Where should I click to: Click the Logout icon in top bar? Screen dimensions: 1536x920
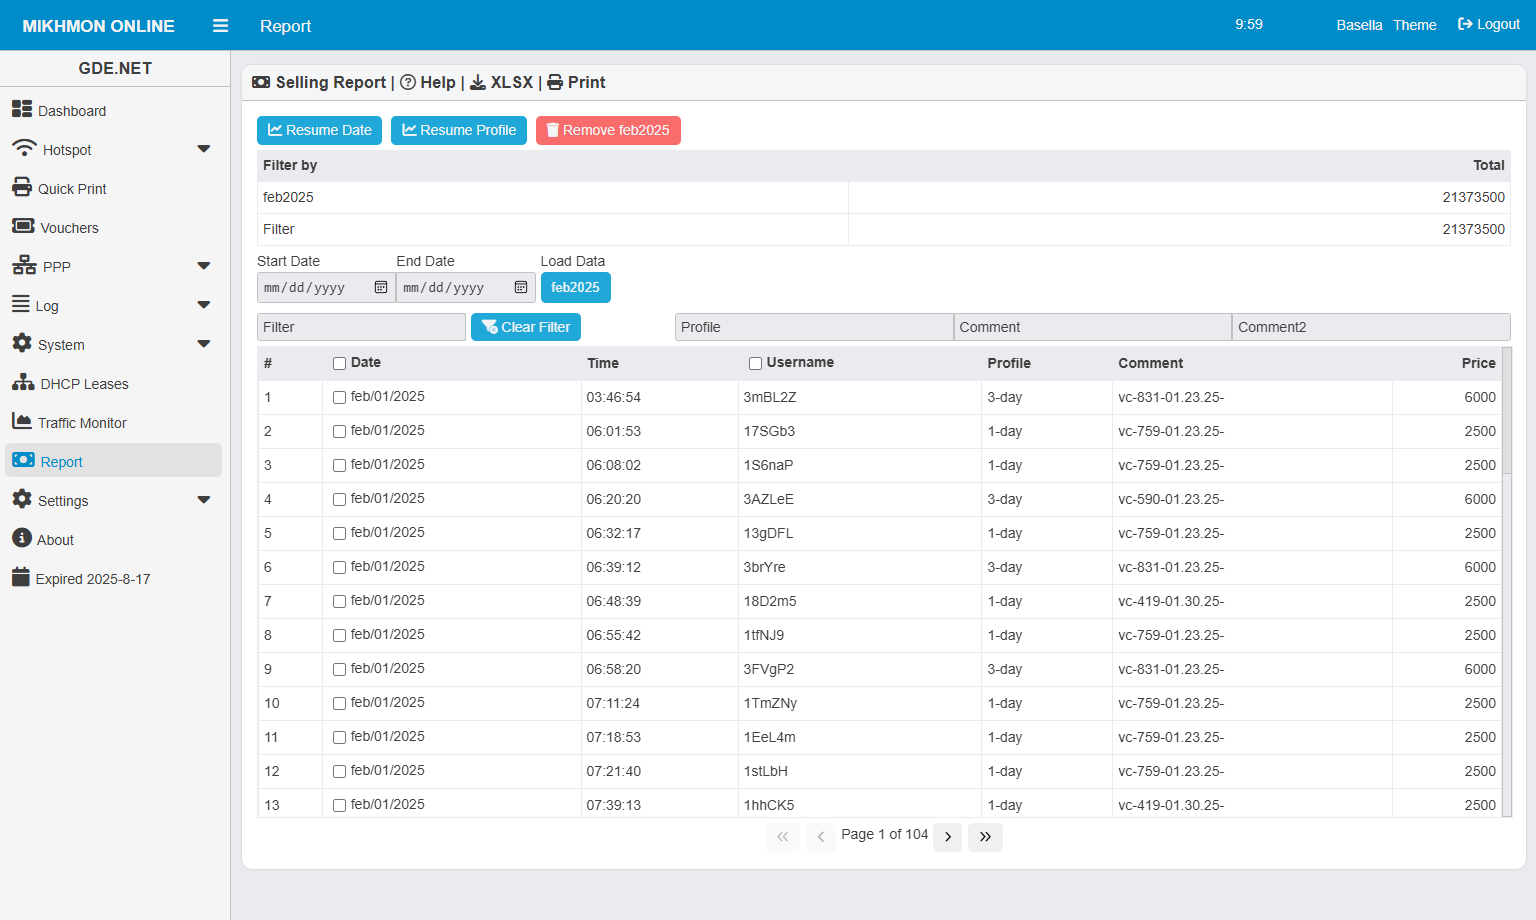tap(1465, 24)
